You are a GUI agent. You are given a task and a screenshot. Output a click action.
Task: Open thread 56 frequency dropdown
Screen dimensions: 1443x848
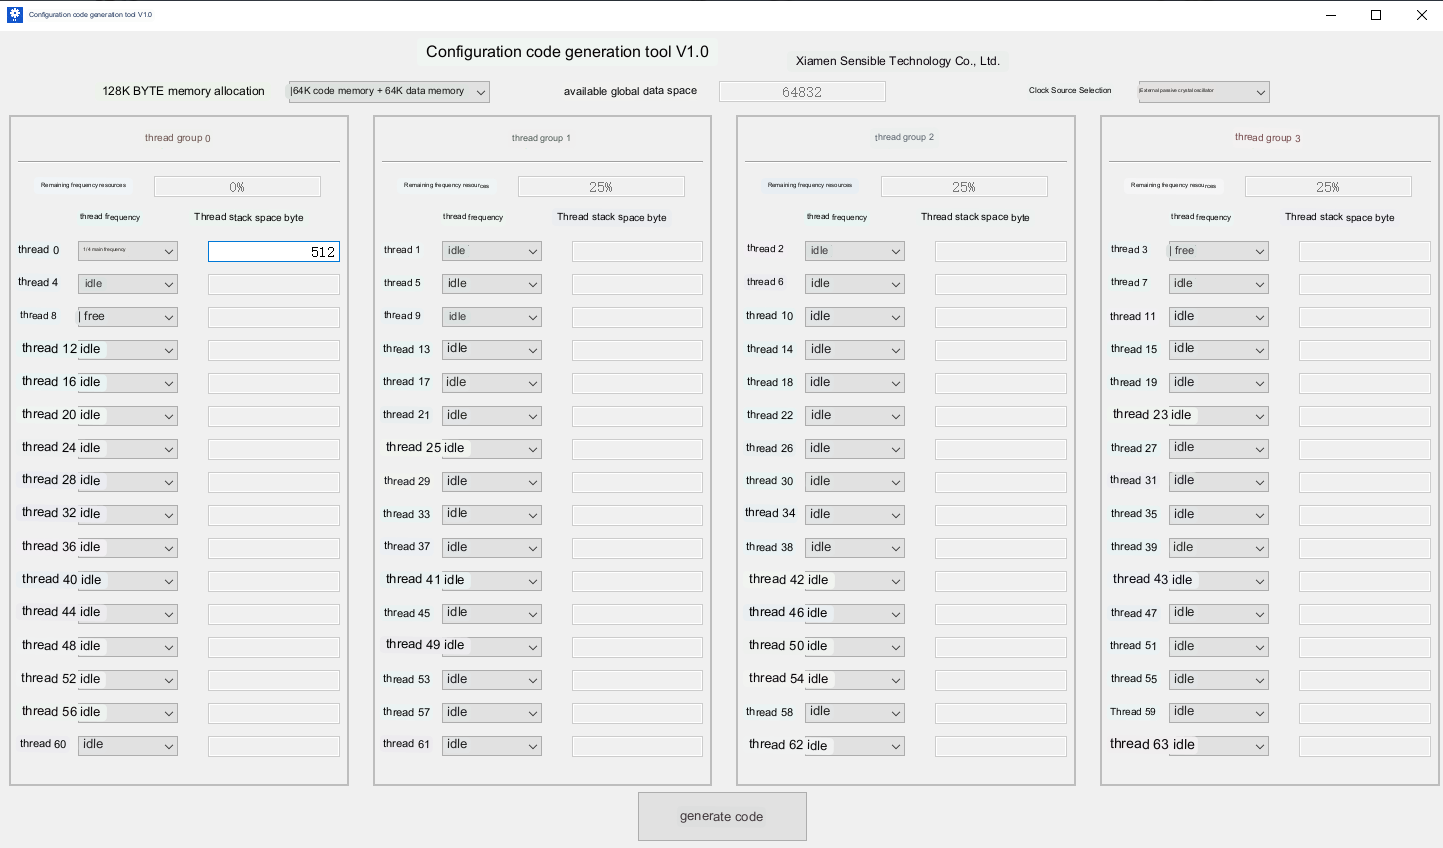pyautogui.click(x=128, y=713)
